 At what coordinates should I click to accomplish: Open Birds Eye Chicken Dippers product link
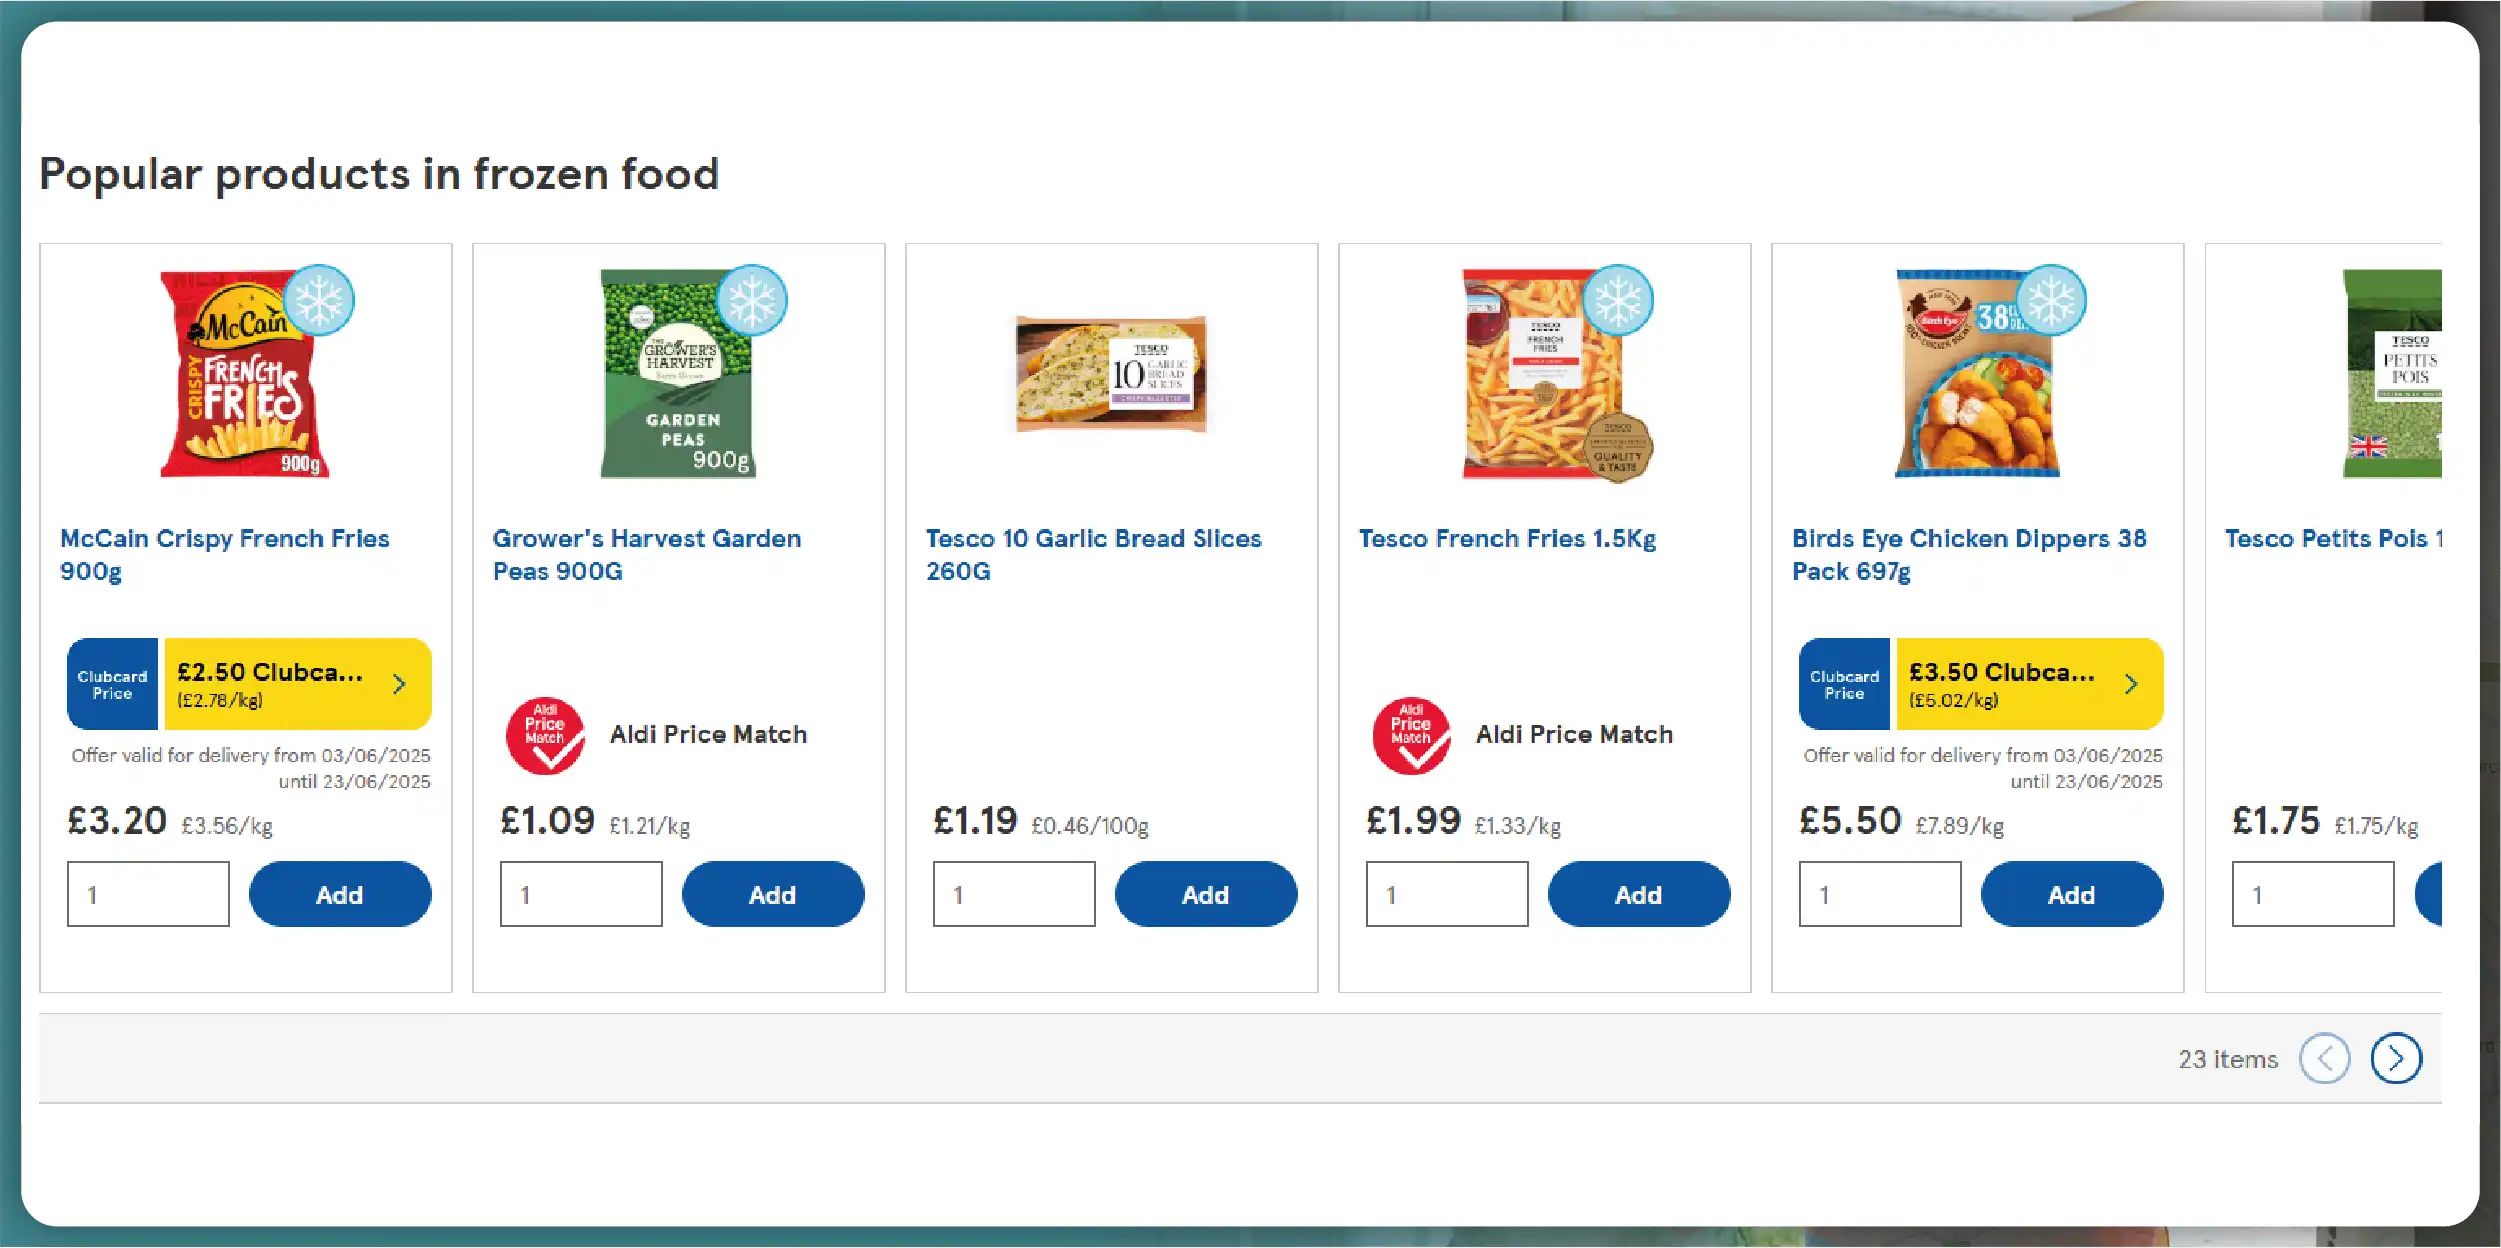point(1968,554)
